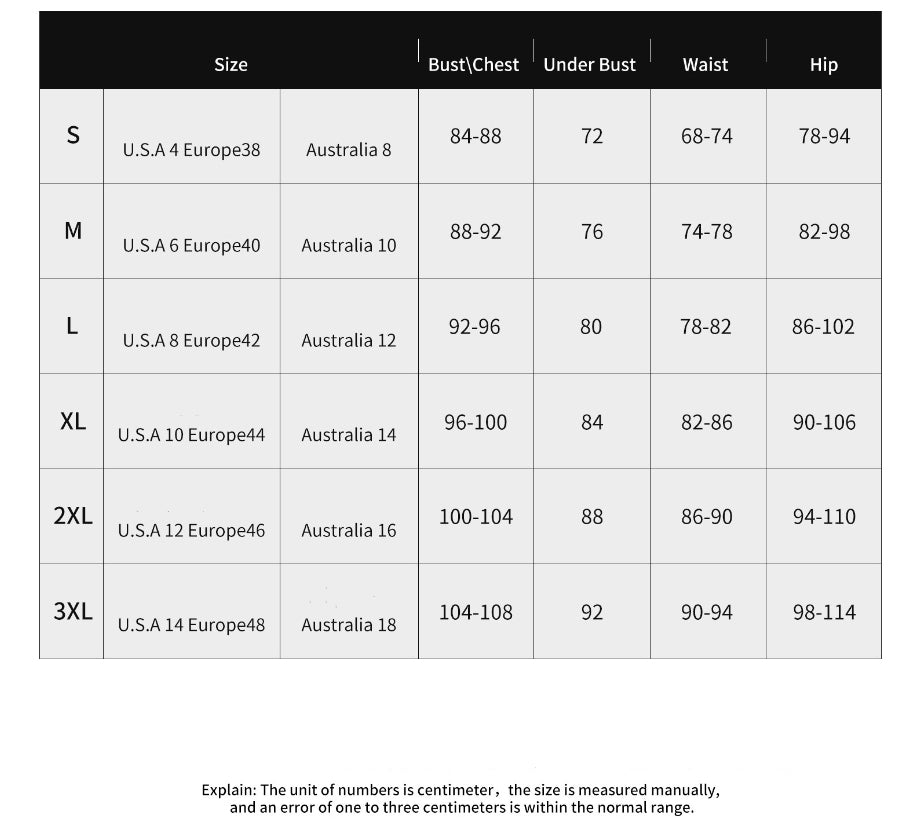This screenshot has height=829, width=922.
Task: Click the U.S.A 4 Europe38 cell
Action: 191,150
